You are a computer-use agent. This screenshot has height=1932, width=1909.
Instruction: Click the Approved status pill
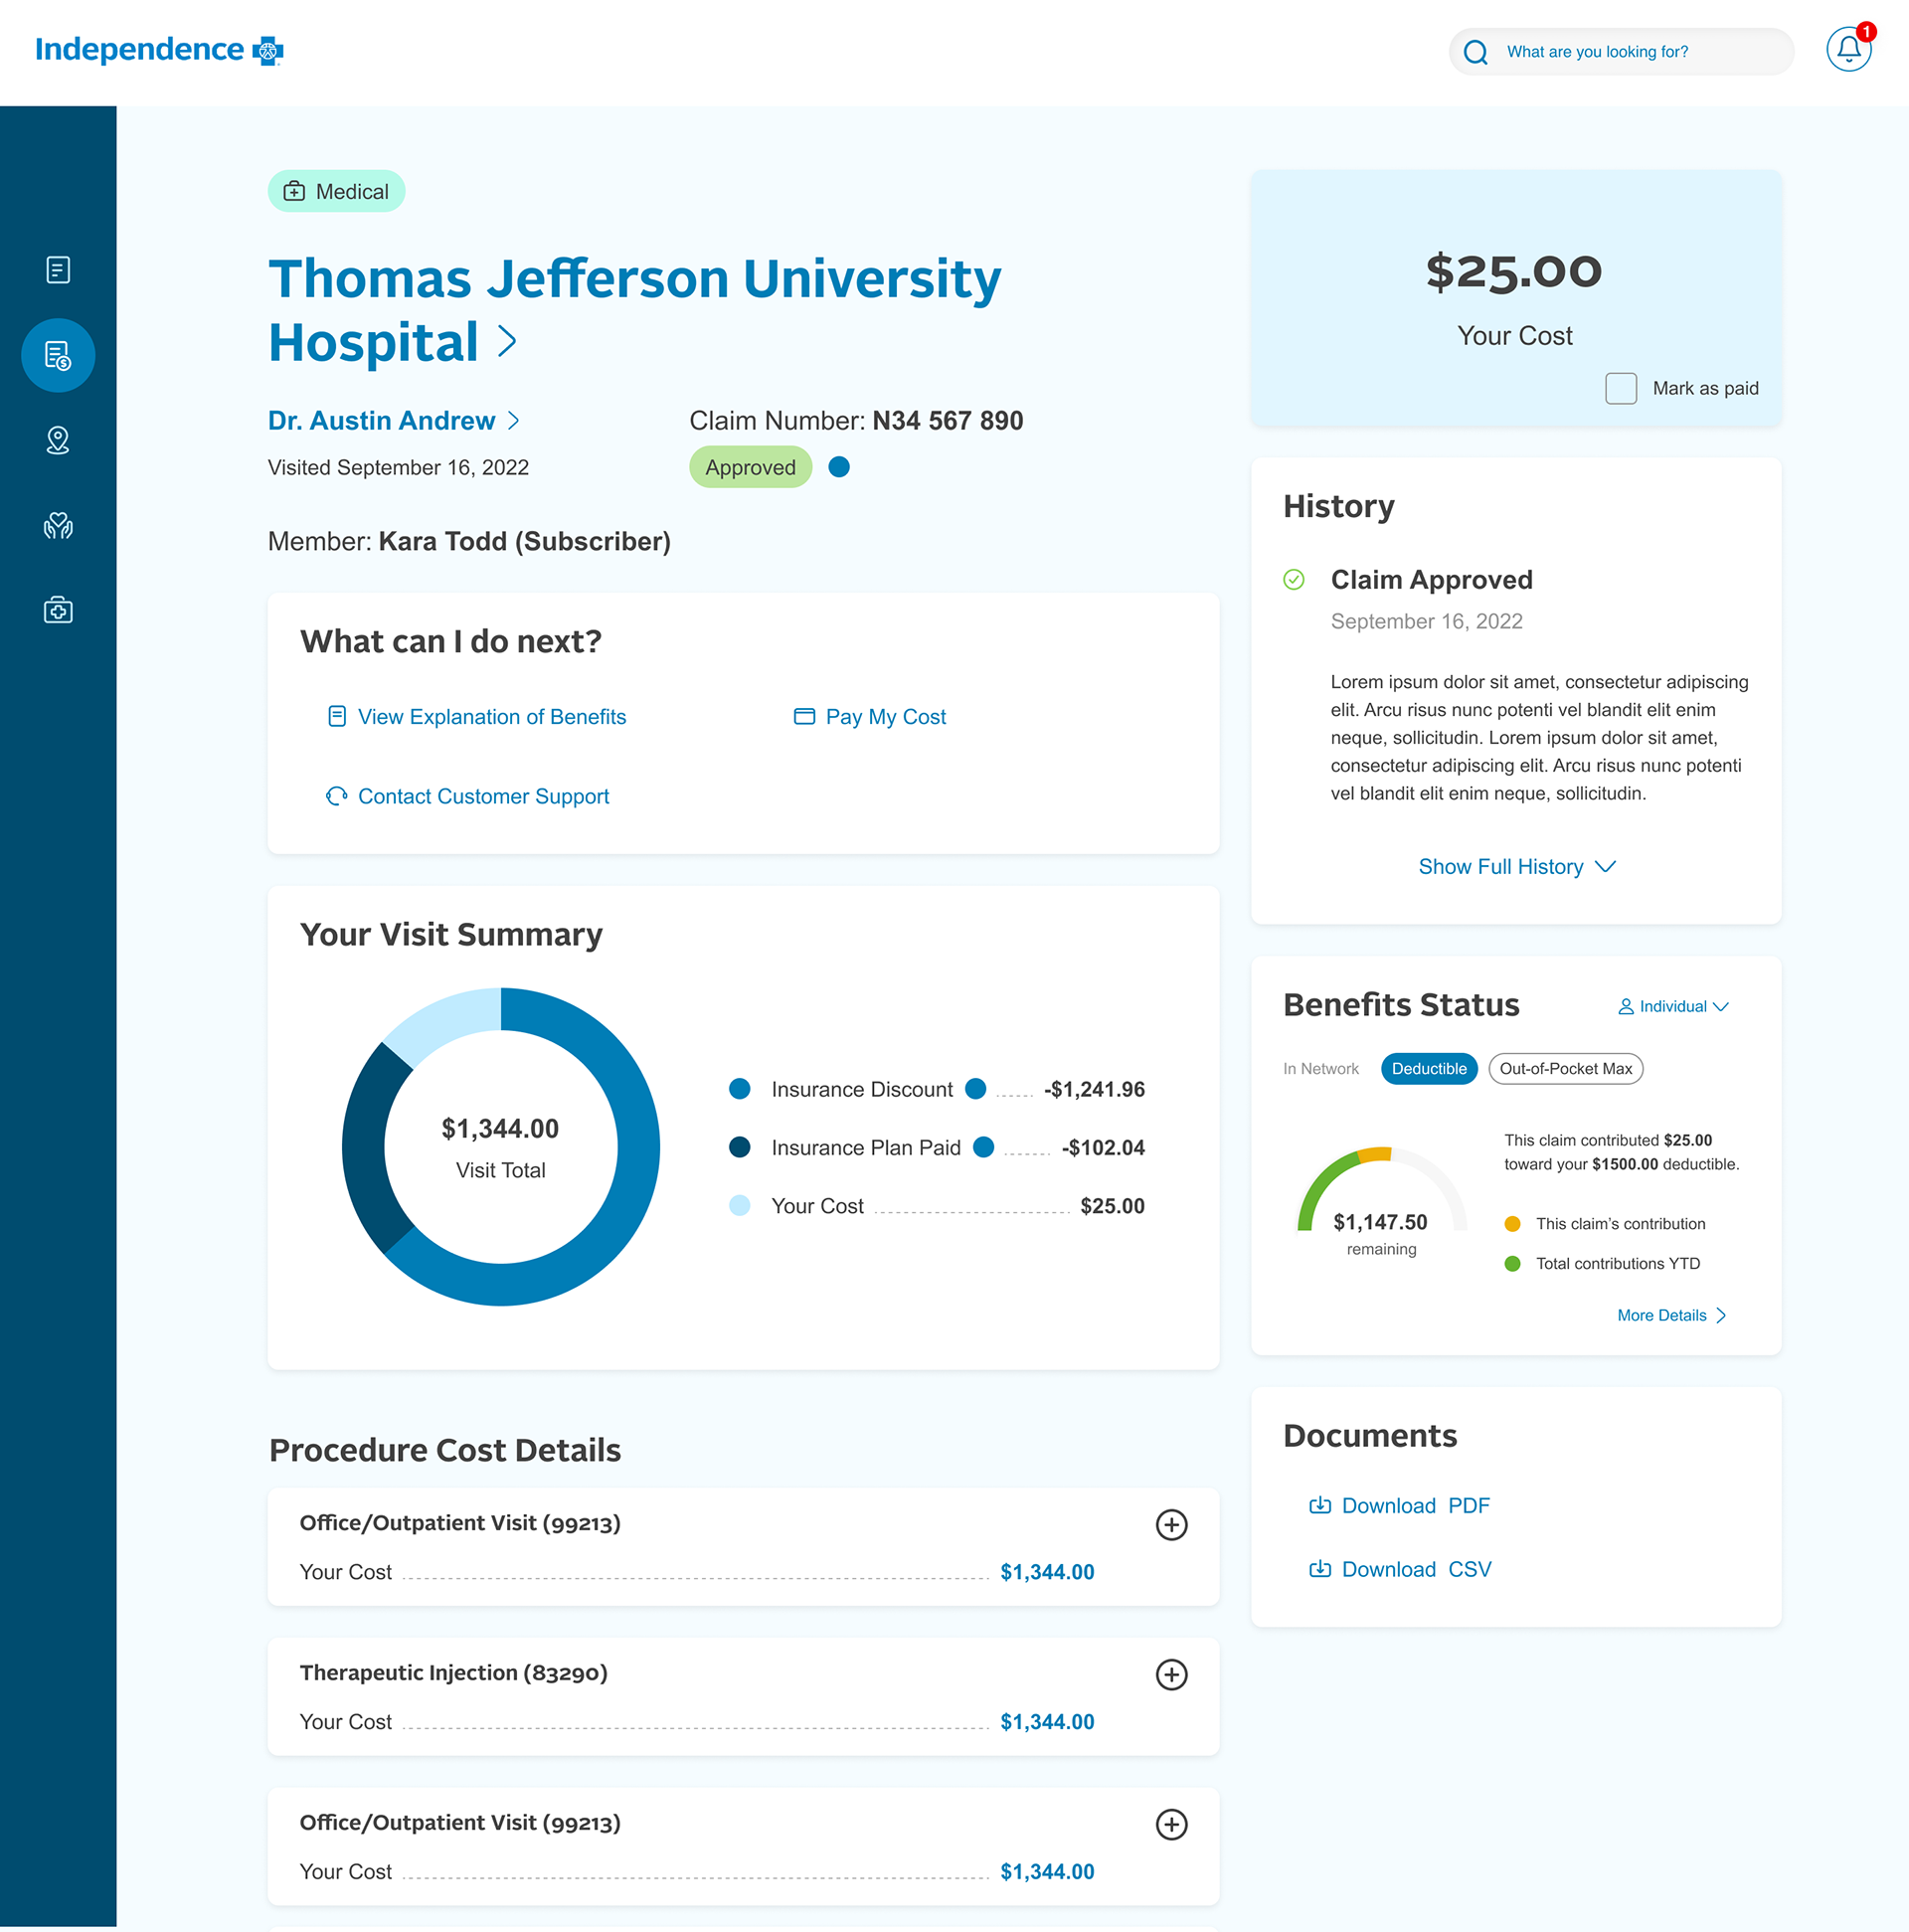(x=750, y=466)
